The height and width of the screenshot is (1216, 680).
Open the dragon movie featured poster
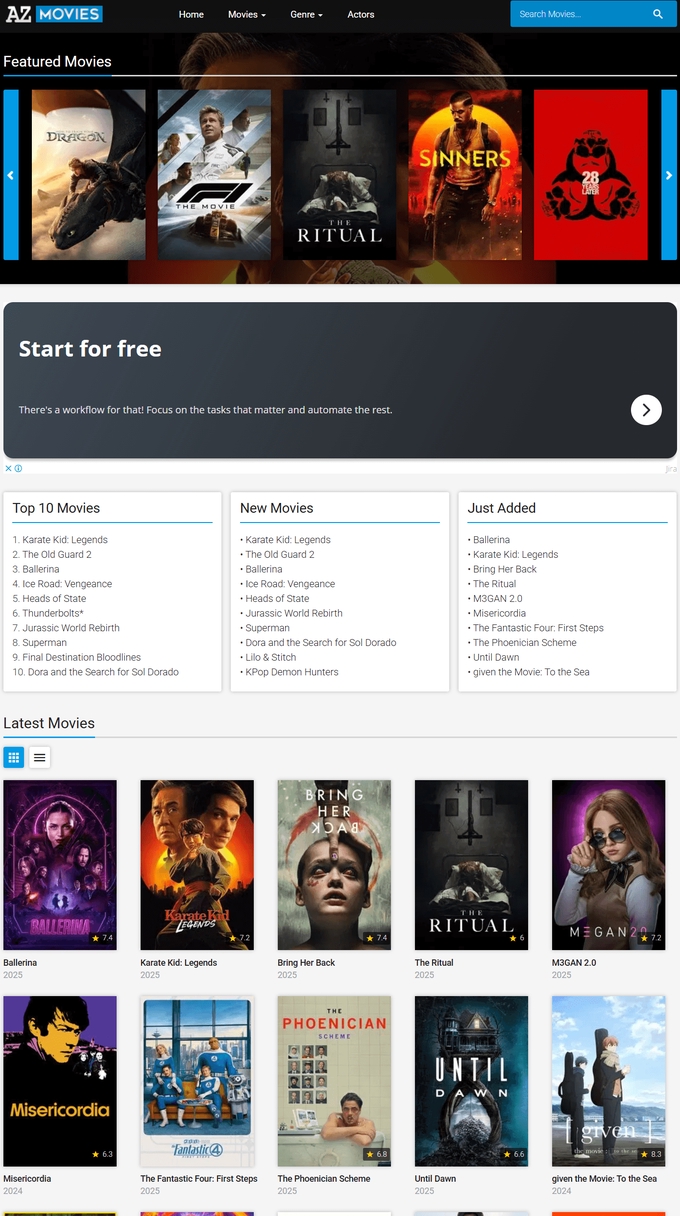click(89, 175)
